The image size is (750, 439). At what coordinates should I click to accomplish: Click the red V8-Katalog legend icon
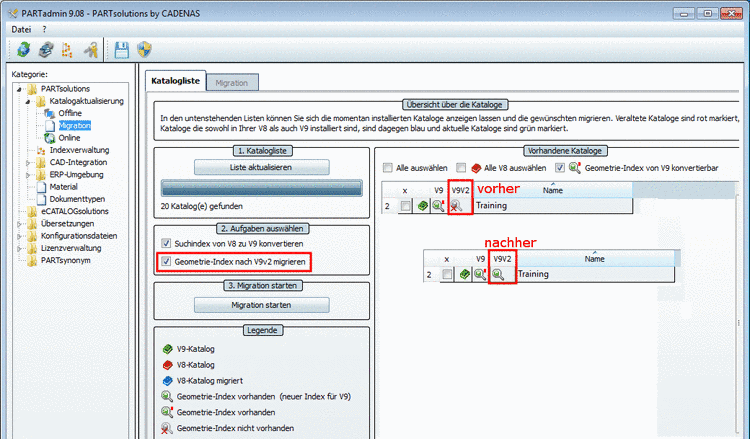pos(167,365)
